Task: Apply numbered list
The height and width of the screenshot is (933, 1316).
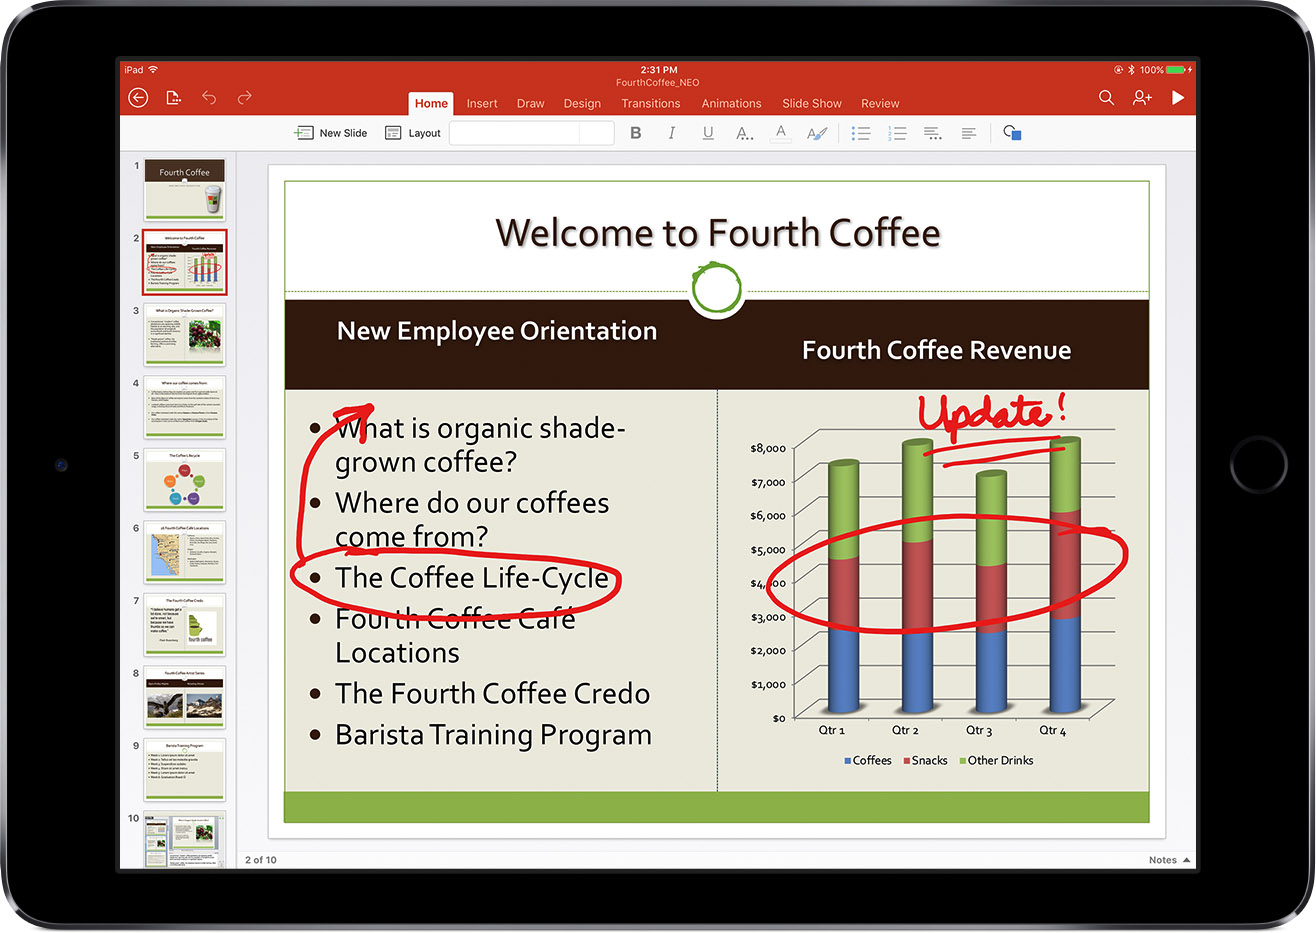Action: tap(897, 133)
